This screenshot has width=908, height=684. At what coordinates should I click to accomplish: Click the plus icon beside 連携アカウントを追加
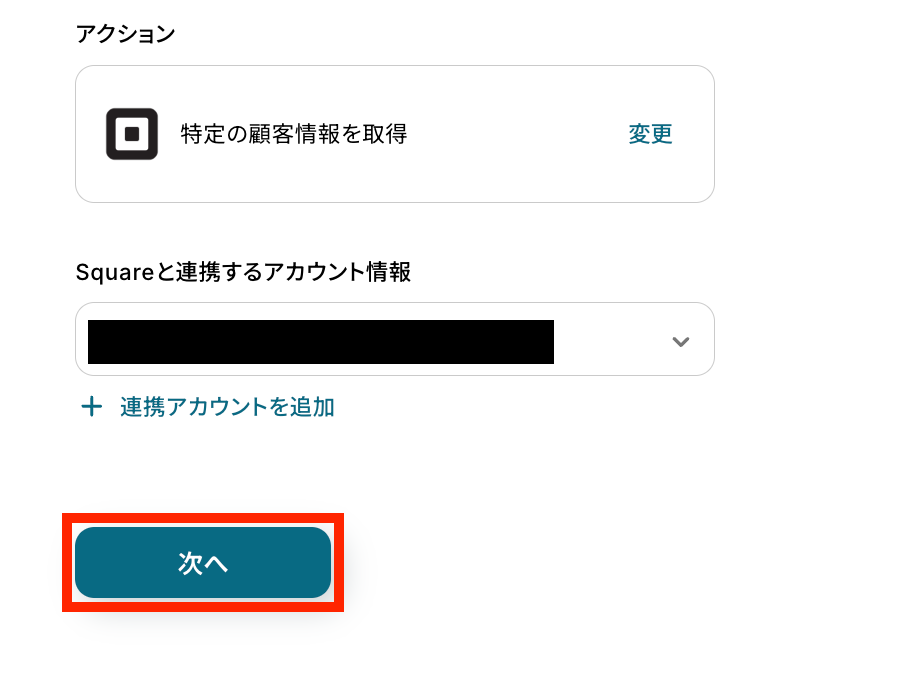(x=91, y=407)
